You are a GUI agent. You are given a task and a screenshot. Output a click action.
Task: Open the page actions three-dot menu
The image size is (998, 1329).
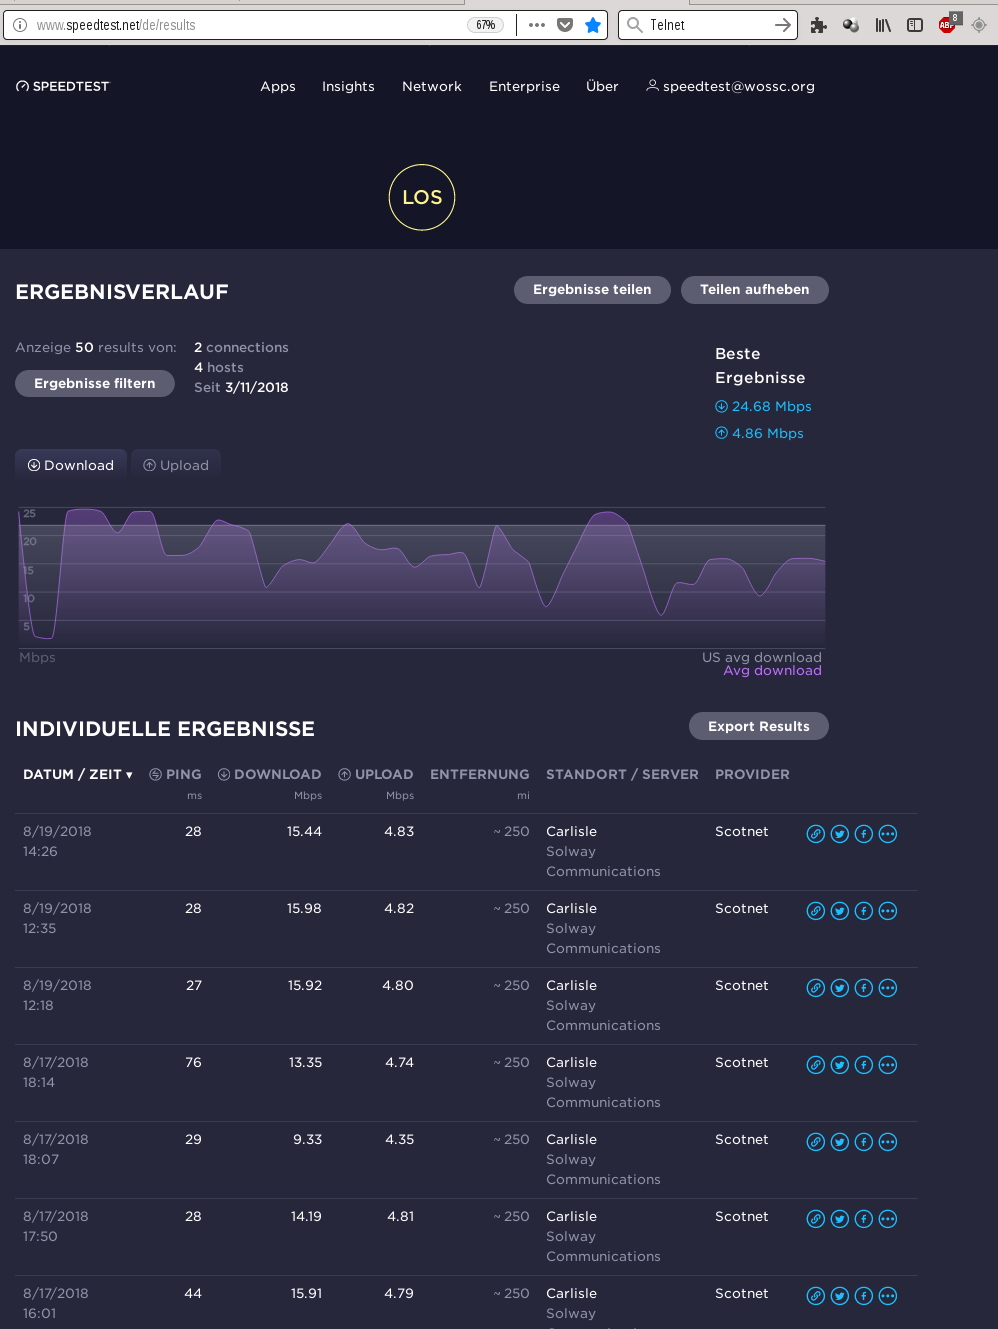(x=537, y=25)
